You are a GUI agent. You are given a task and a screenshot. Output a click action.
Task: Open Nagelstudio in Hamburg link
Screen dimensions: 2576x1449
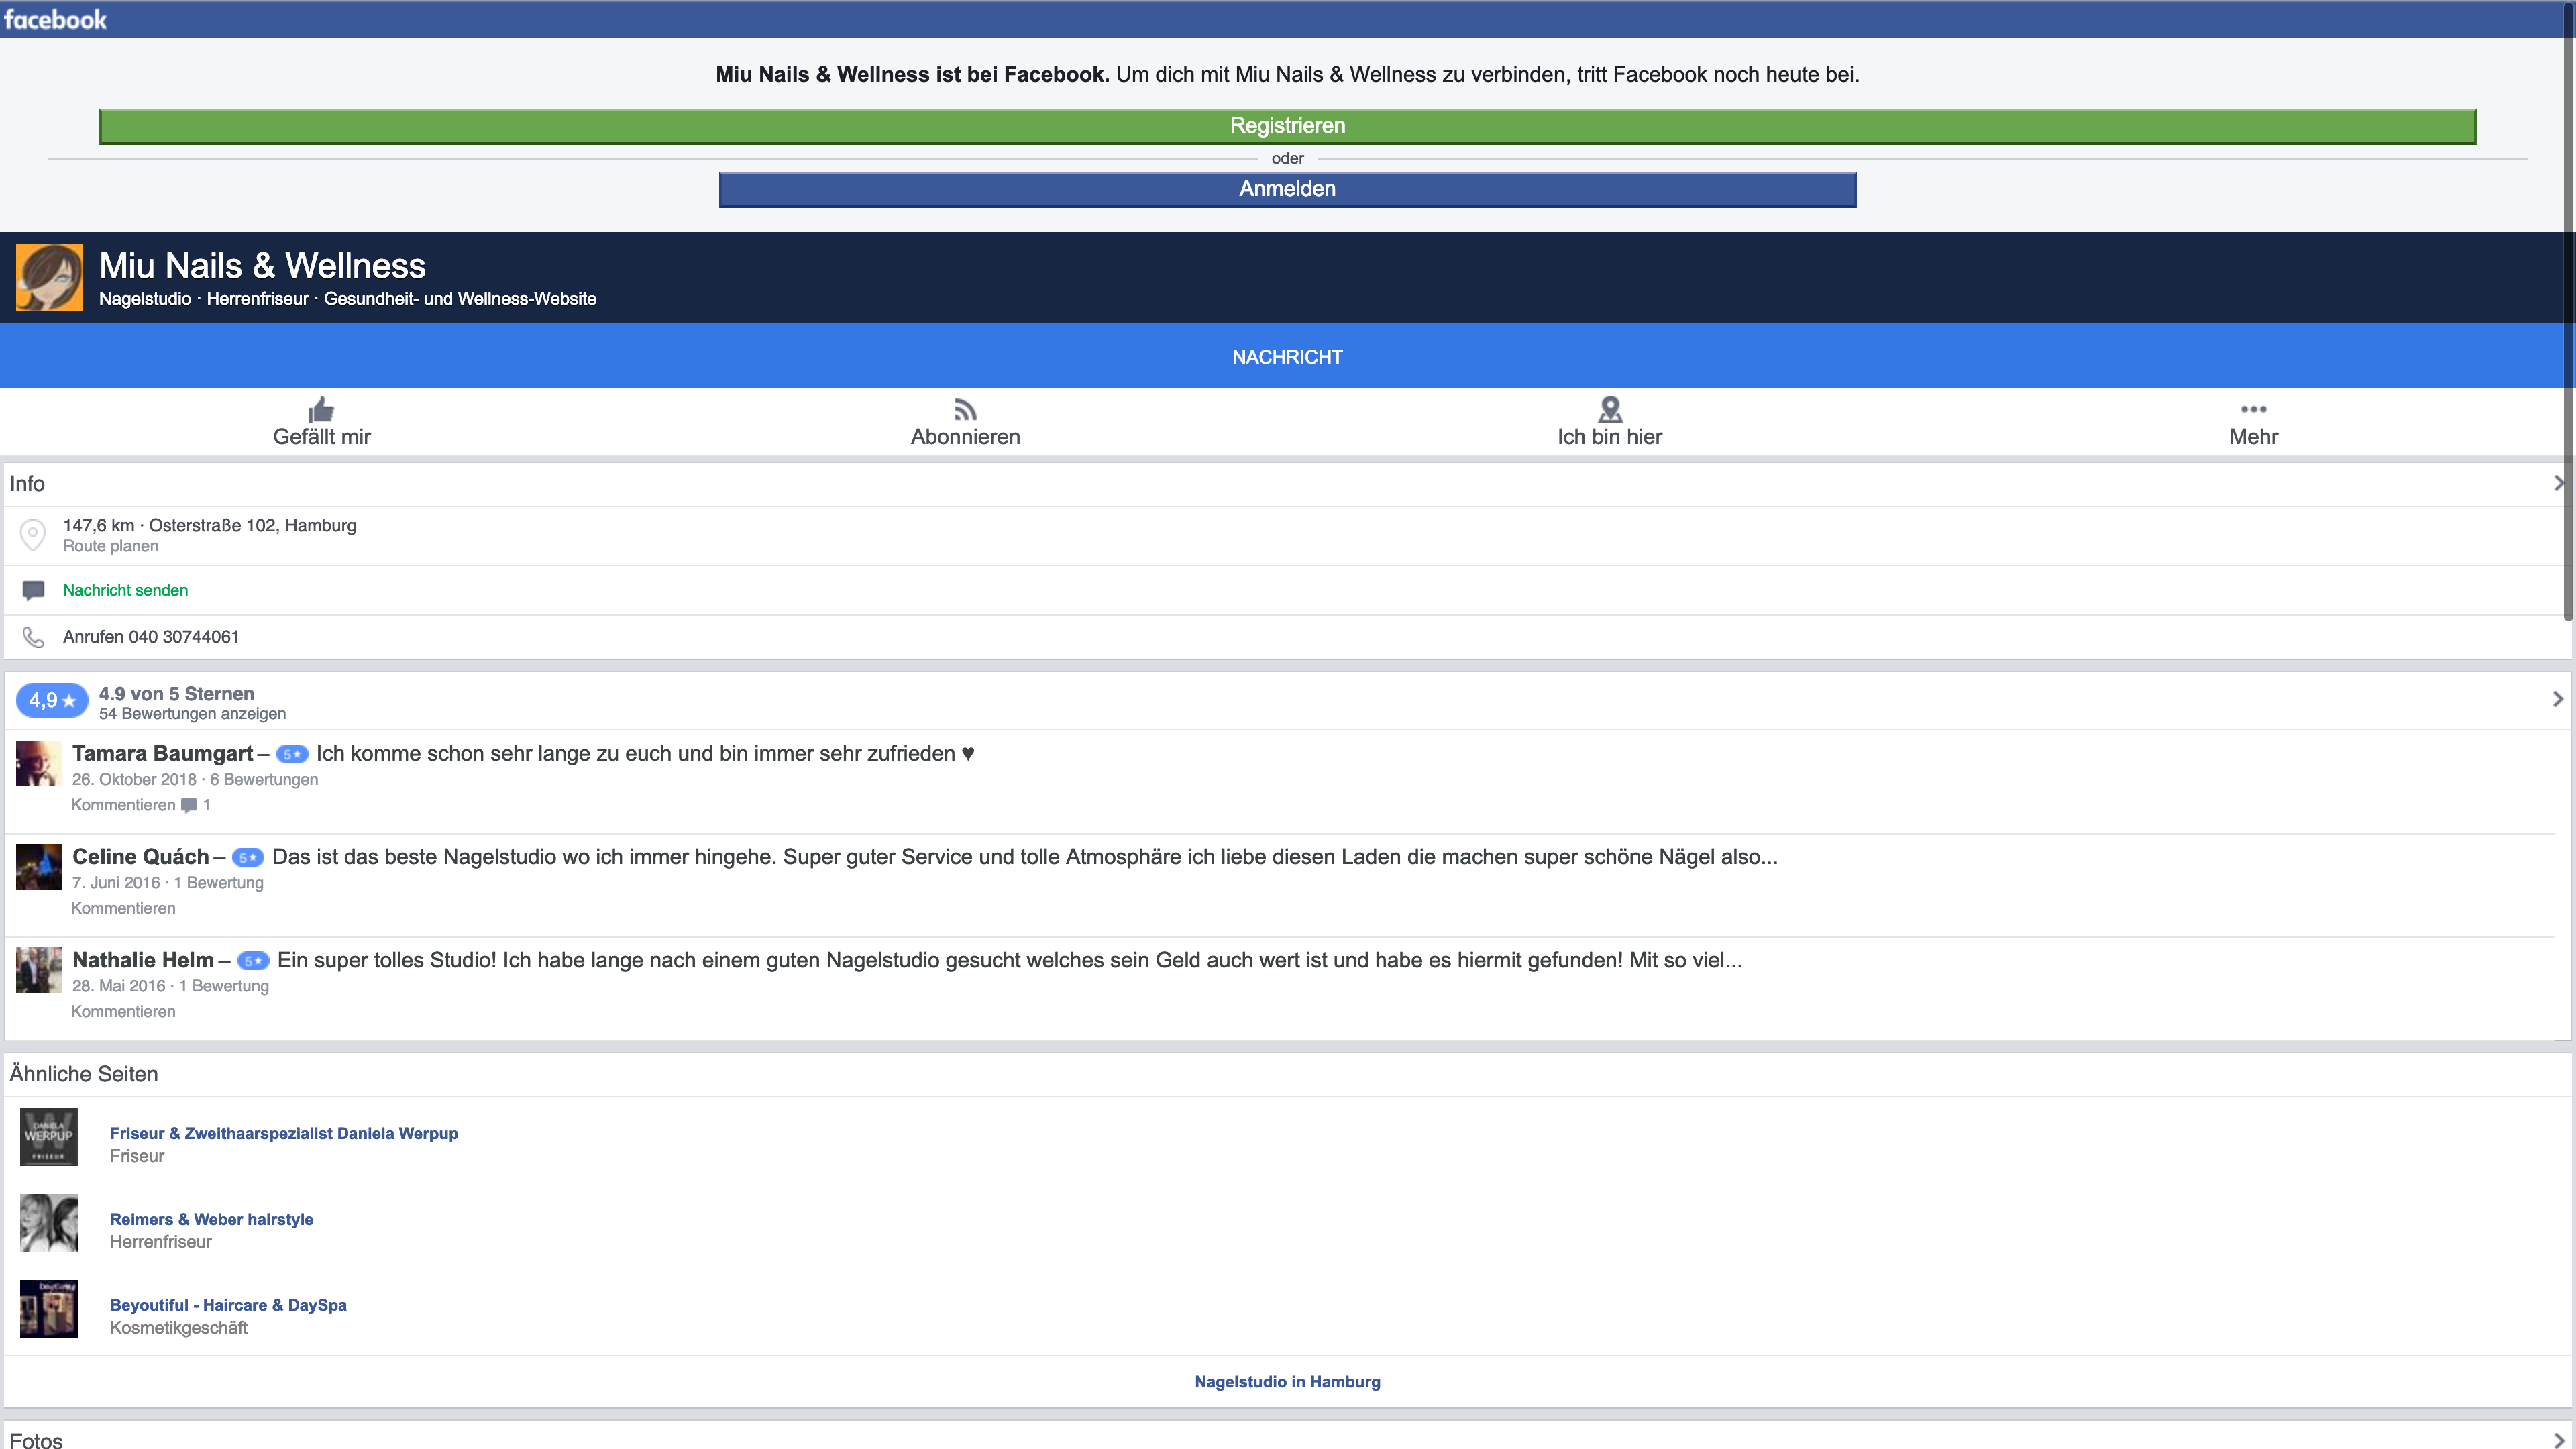1287,1382
